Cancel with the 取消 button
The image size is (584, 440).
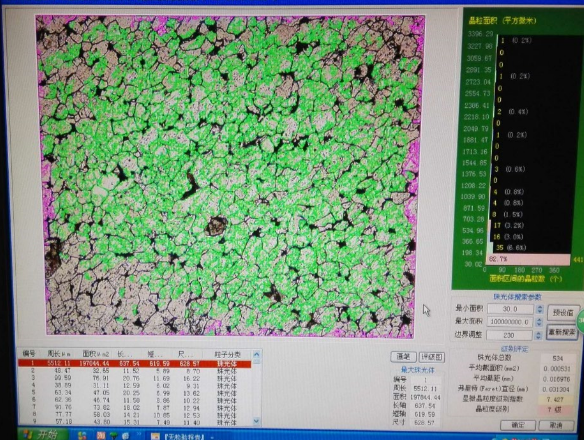click(x=556, y=425)
